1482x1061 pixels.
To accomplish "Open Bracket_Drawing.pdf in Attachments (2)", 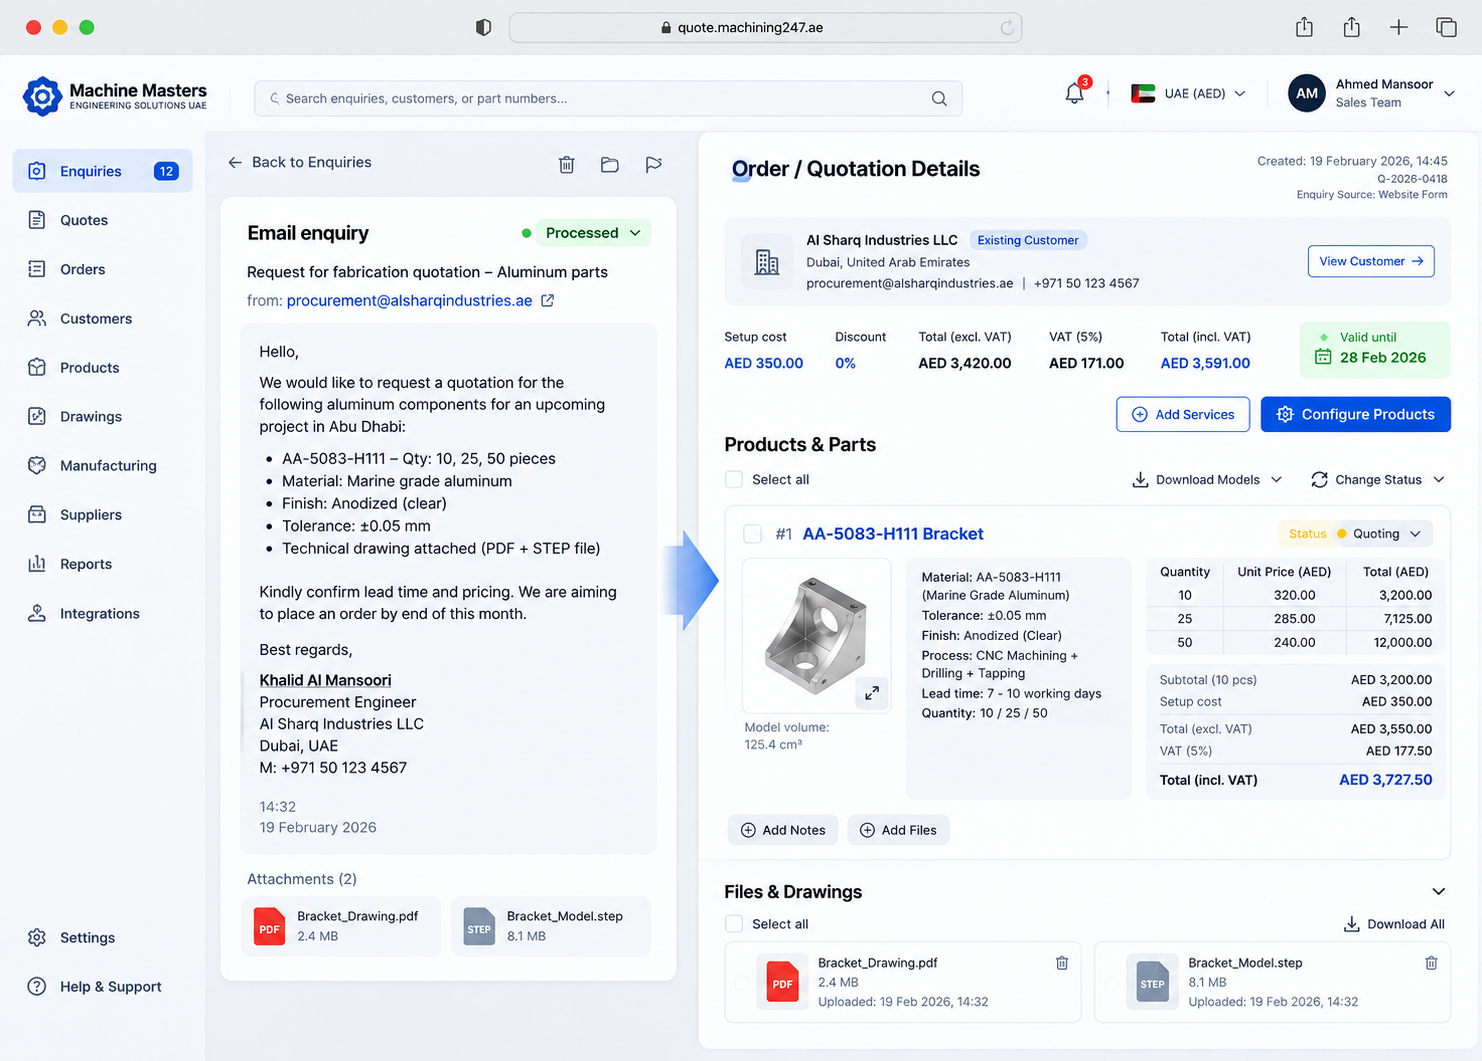I will click(x=341, y=925).
